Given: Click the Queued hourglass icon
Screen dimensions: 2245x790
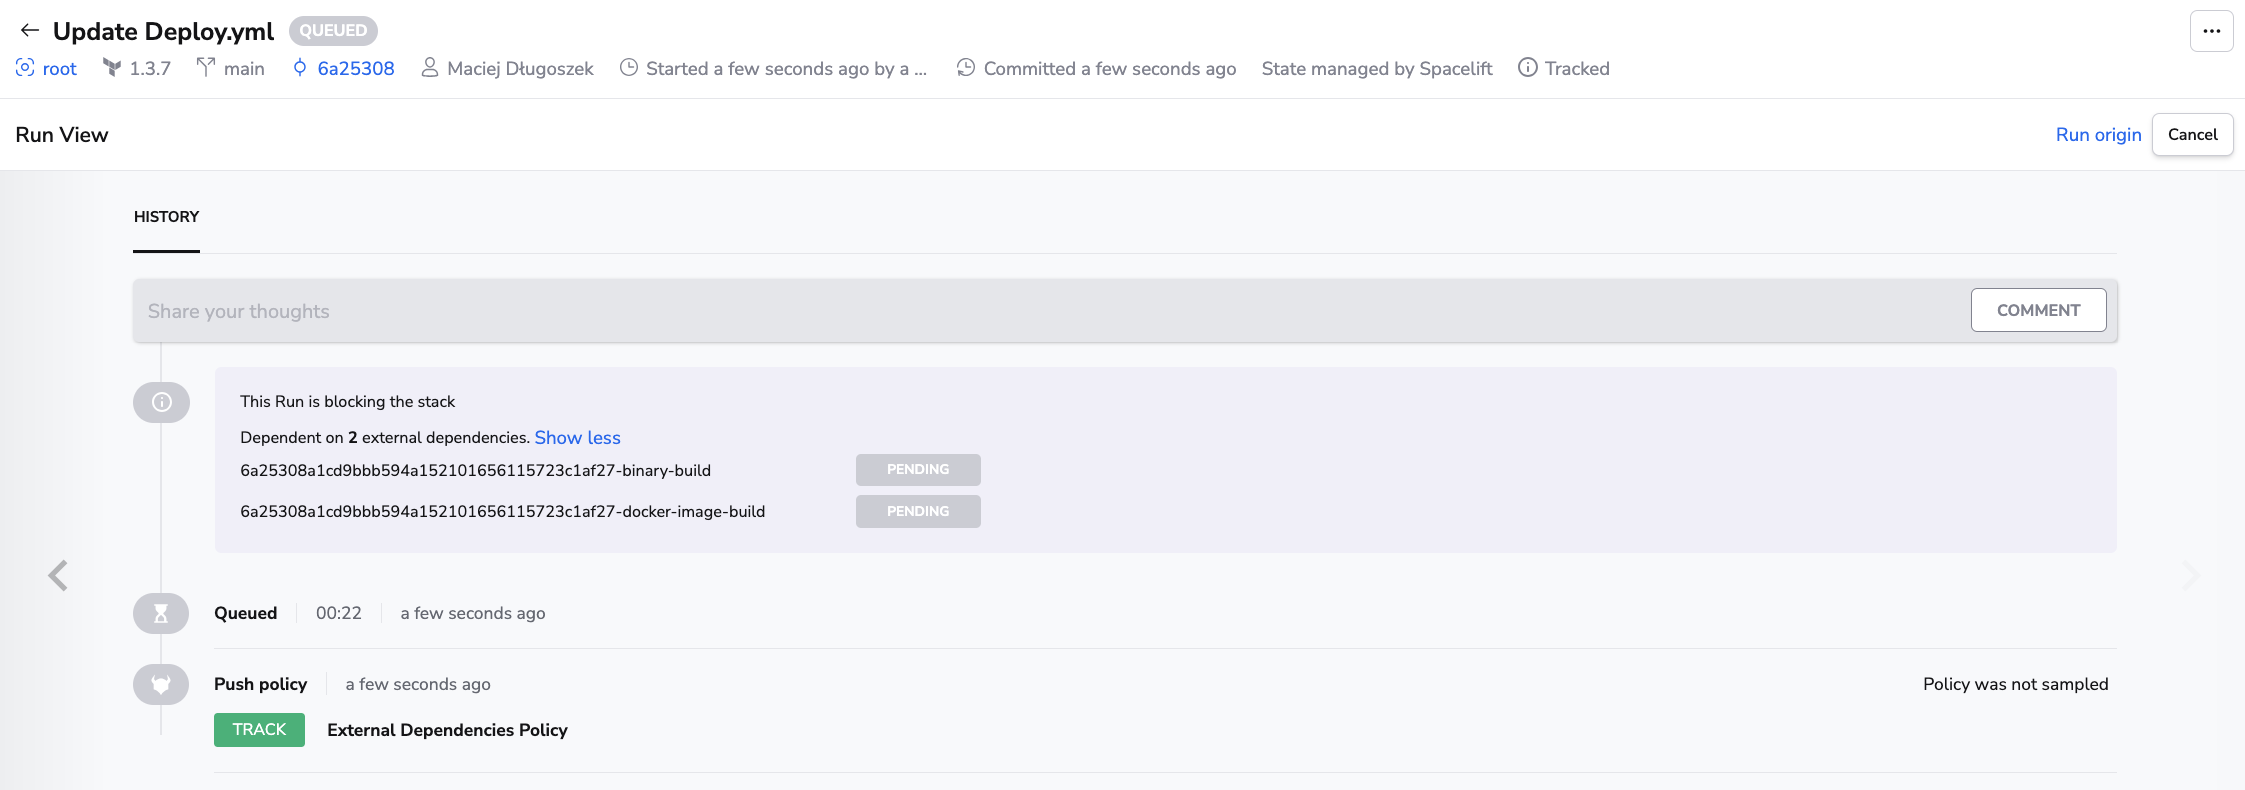Looking at the screenshot, I should [x=161, y=614].
